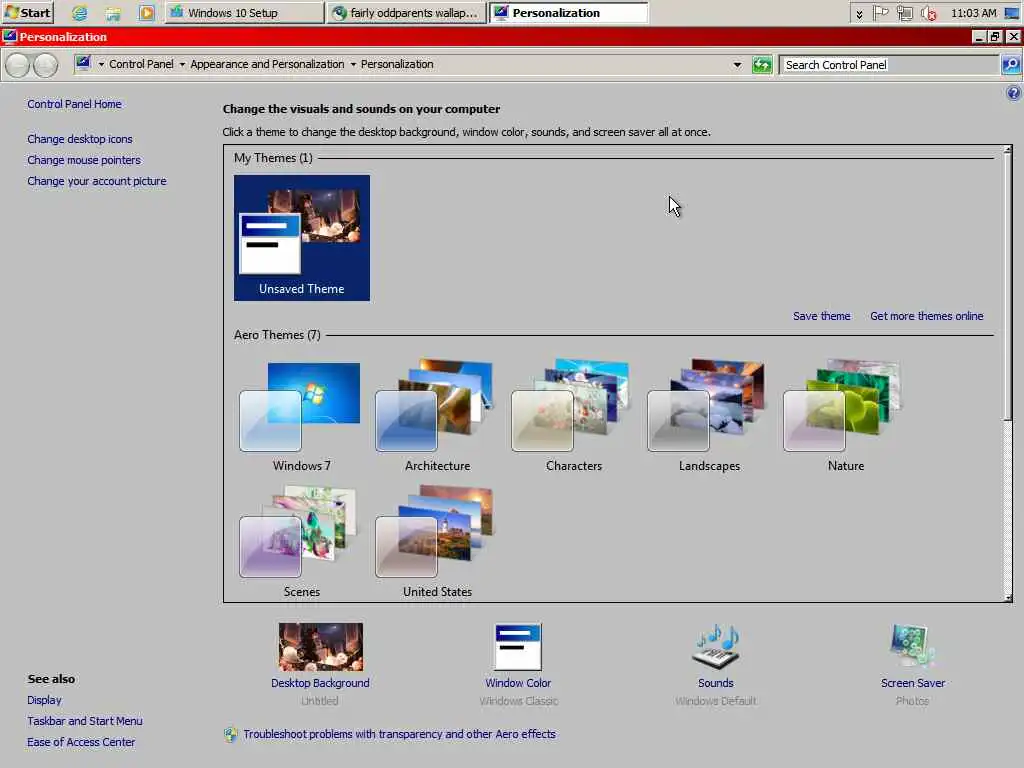The height and width of the screenshot is (768, 1024).
Task: Open the Screen Saver settings icon
Action: coord(912,645)
